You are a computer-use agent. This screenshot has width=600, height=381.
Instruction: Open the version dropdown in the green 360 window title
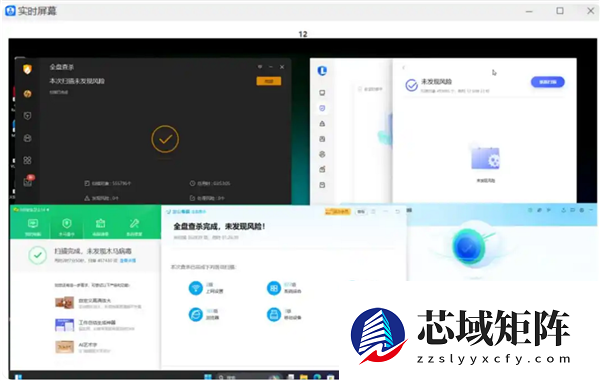pyautogui.click(x=48, y=210)
